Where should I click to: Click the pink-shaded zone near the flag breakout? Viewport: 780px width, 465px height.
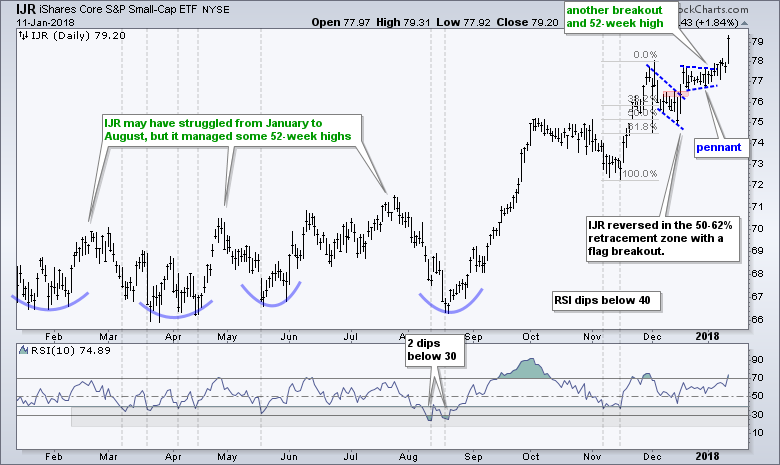coord(677,93)
